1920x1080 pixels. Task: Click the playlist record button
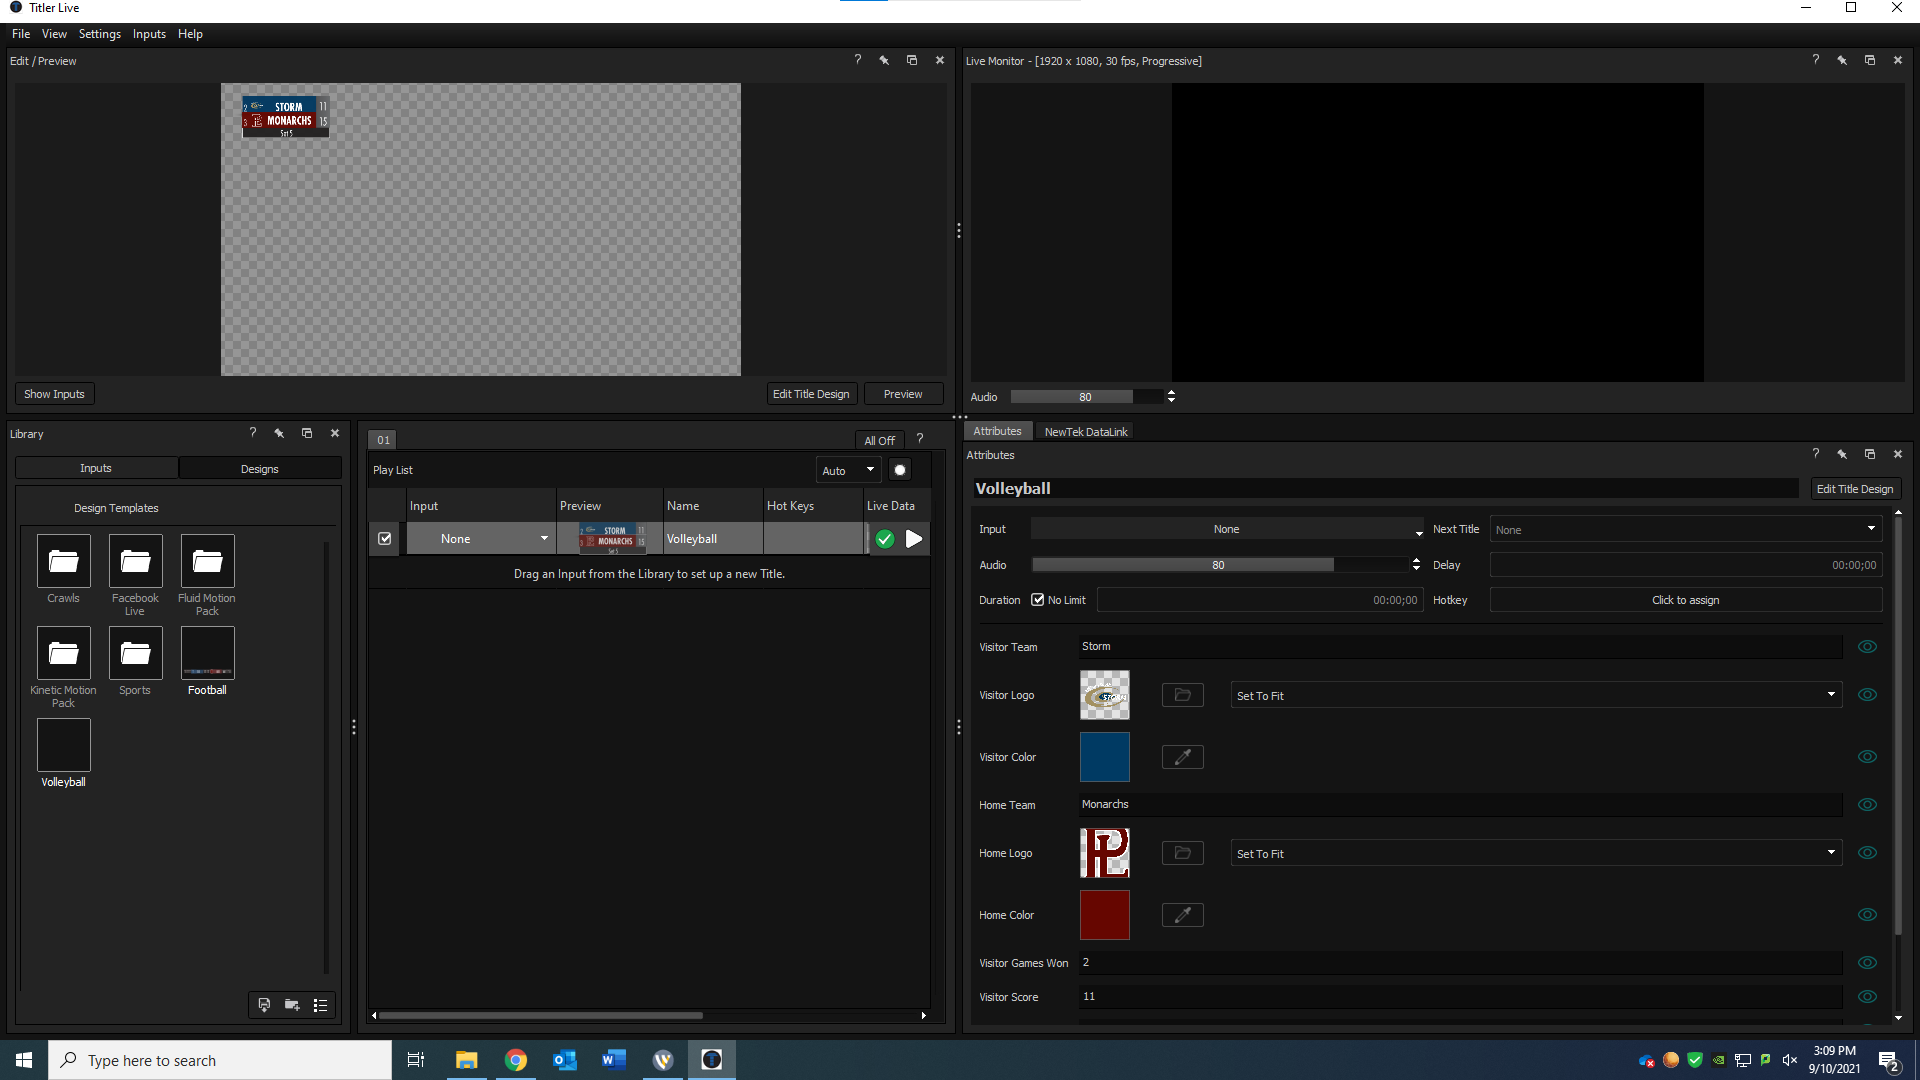900,470
